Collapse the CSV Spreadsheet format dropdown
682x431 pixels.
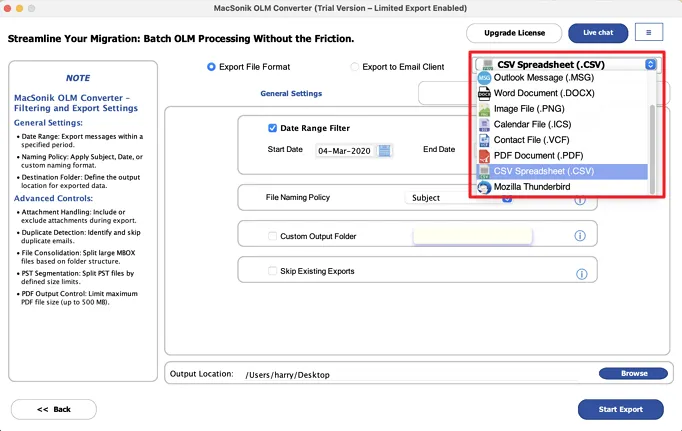[650, 64]
